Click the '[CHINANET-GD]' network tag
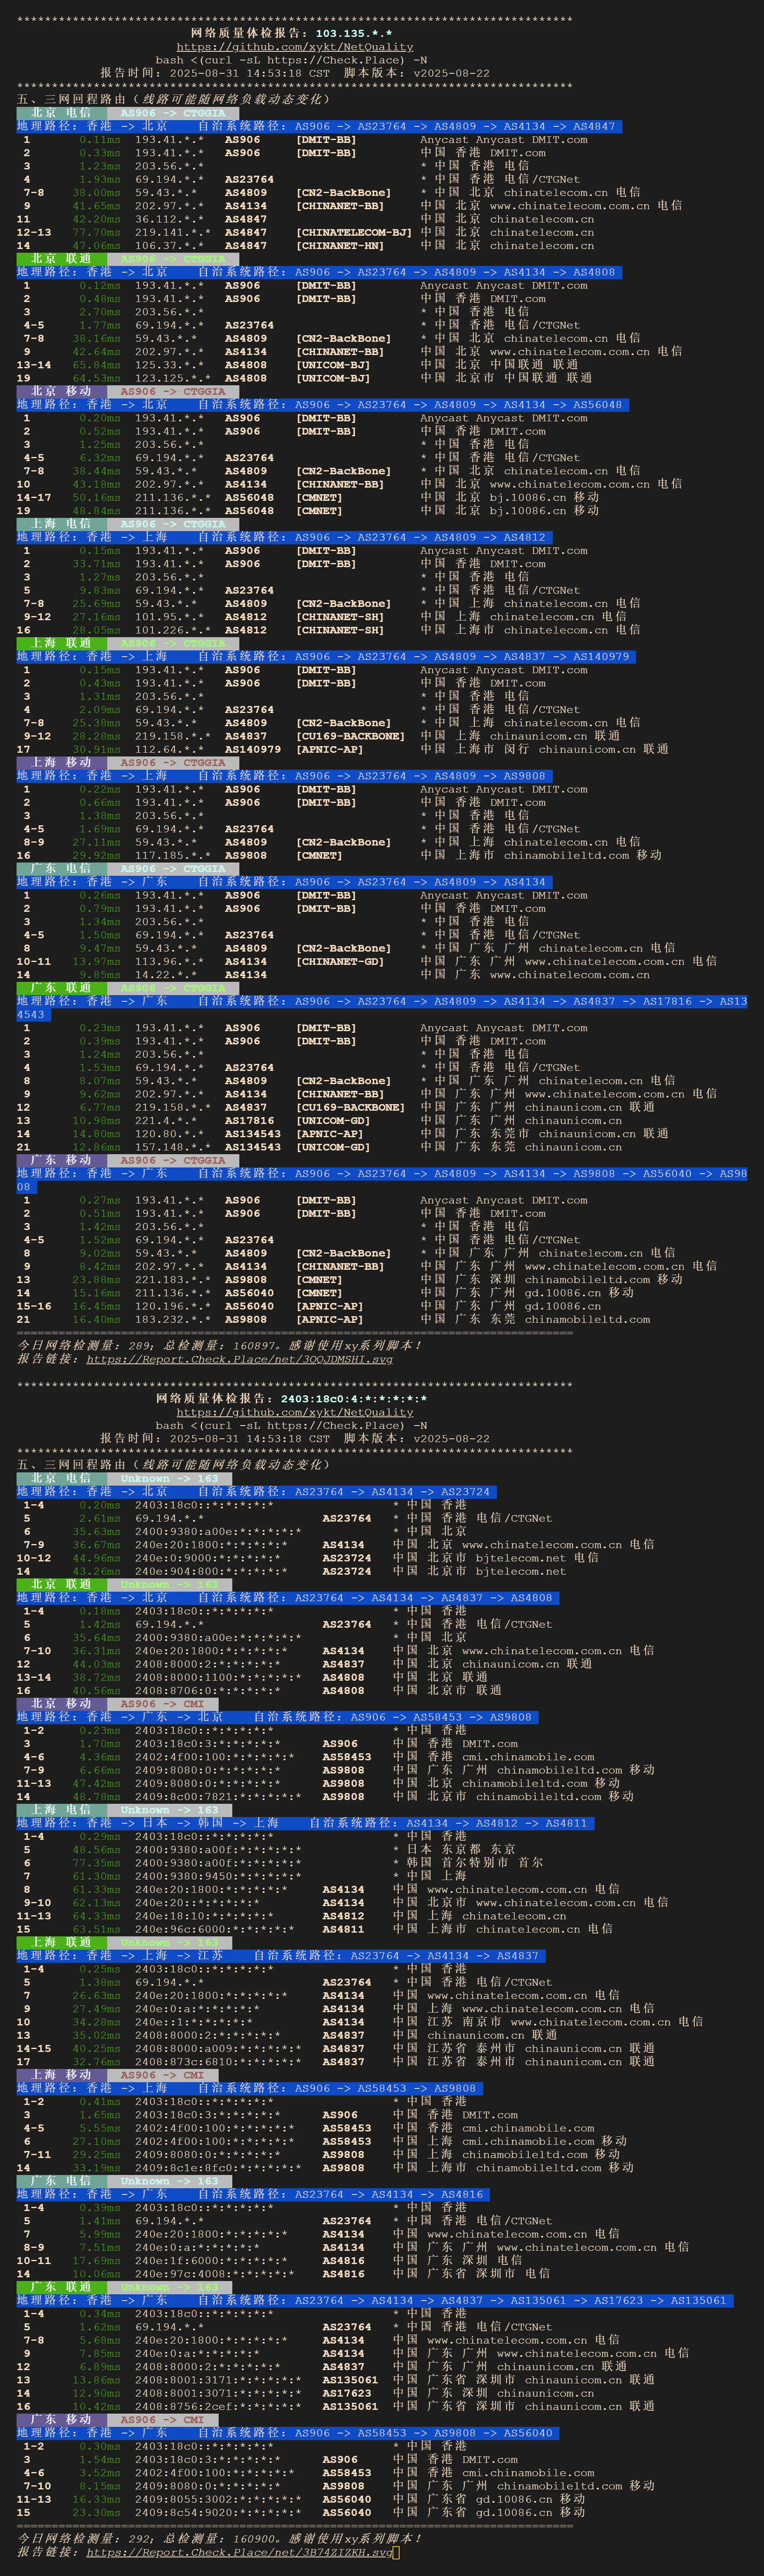Image resolution: width=764 pixels, height=2576 pixels. [340, 962]
